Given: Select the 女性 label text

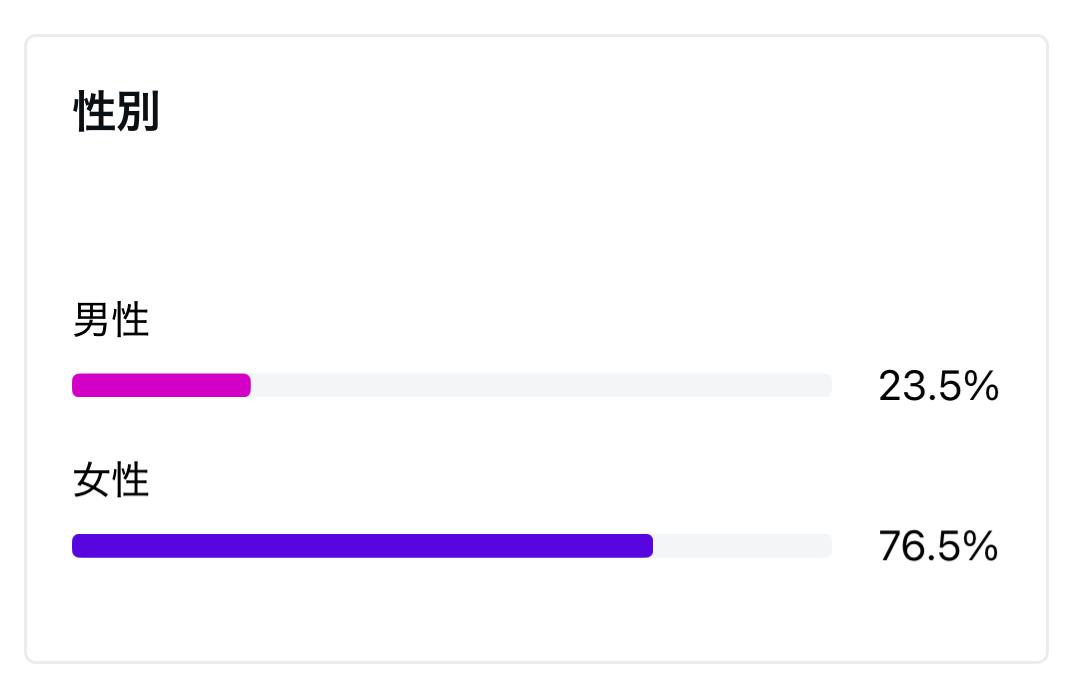Looking at the screenshot, I should pos(111,482).
